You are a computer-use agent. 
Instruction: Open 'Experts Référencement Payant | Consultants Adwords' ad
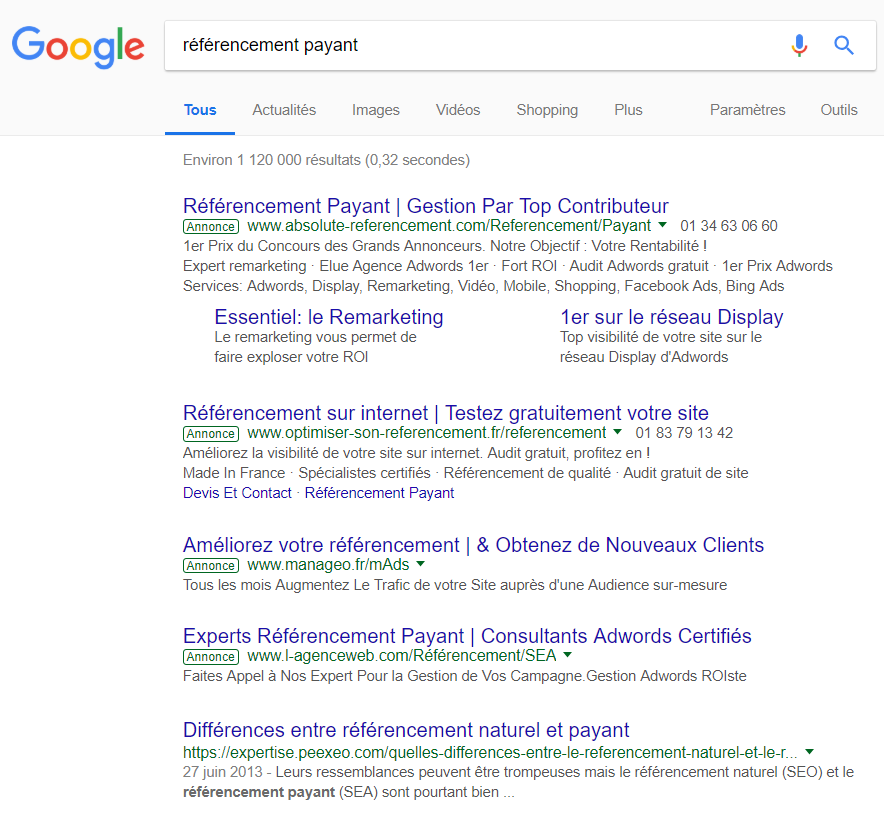pyautogui.click(x=467, y=636)
